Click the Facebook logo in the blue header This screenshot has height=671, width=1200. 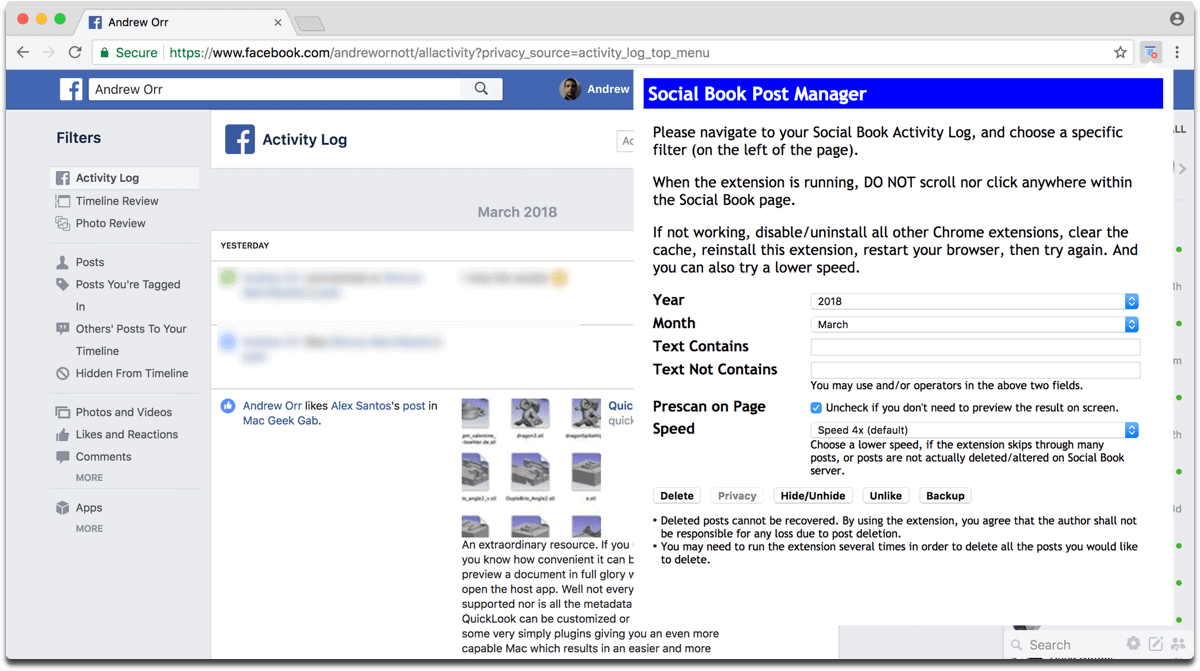(71, 89)
